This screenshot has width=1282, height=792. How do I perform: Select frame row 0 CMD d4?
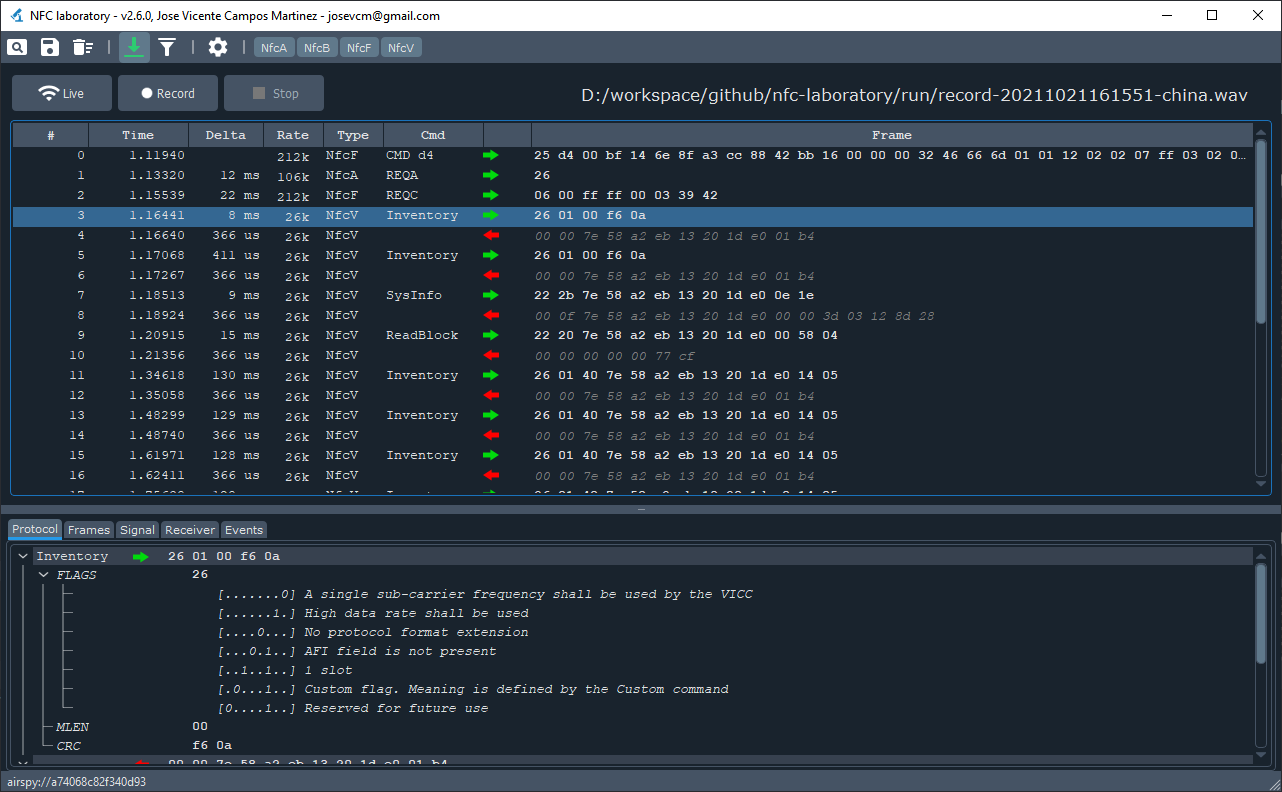[633, 155]
